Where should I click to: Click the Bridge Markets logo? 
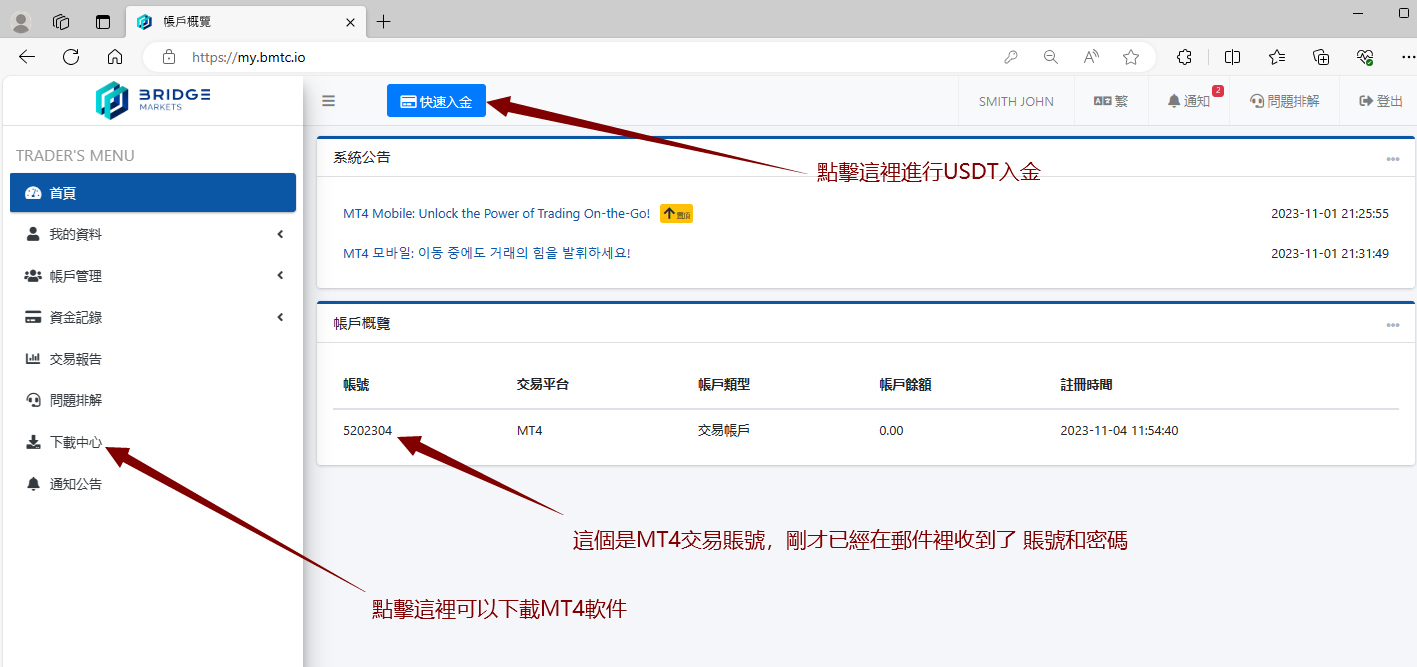pyautogui.click(x=152, y=100)
